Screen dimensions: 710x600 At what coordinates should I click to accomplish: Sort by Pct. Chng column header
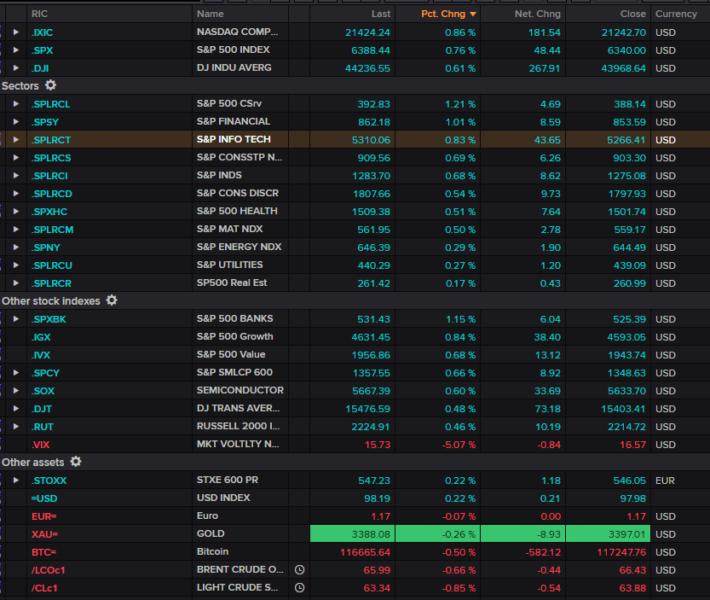pos(443,14)
